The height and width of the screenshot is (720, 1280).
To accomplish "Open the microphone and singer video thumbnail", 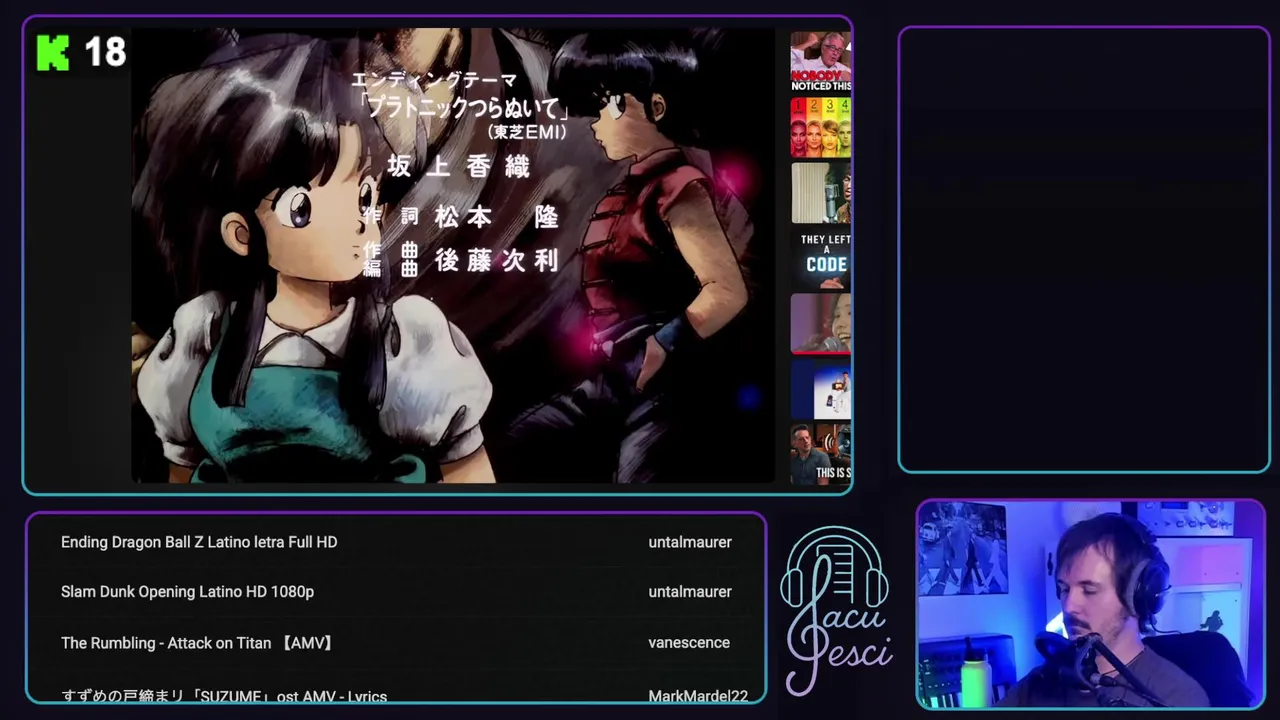I will (821, 192).
